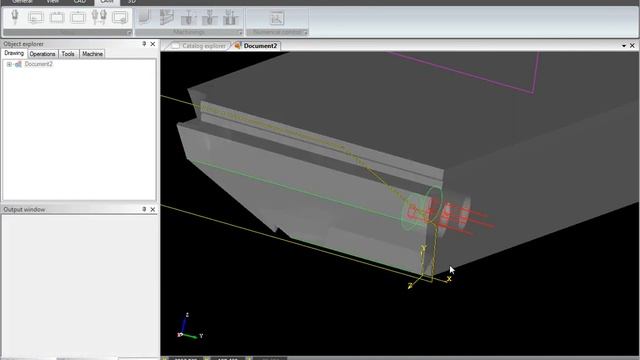
Task: Open the CAD ribbon tab
Action: click(80, 2)
